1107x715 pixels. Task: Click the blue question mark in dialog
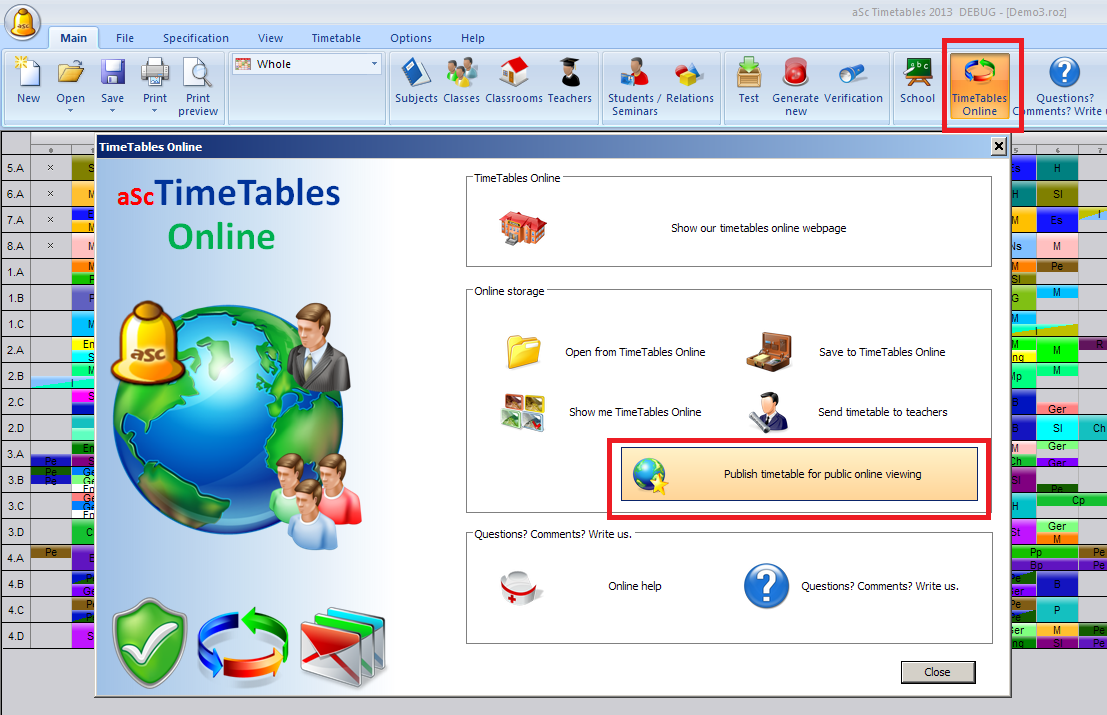(767, 586)
